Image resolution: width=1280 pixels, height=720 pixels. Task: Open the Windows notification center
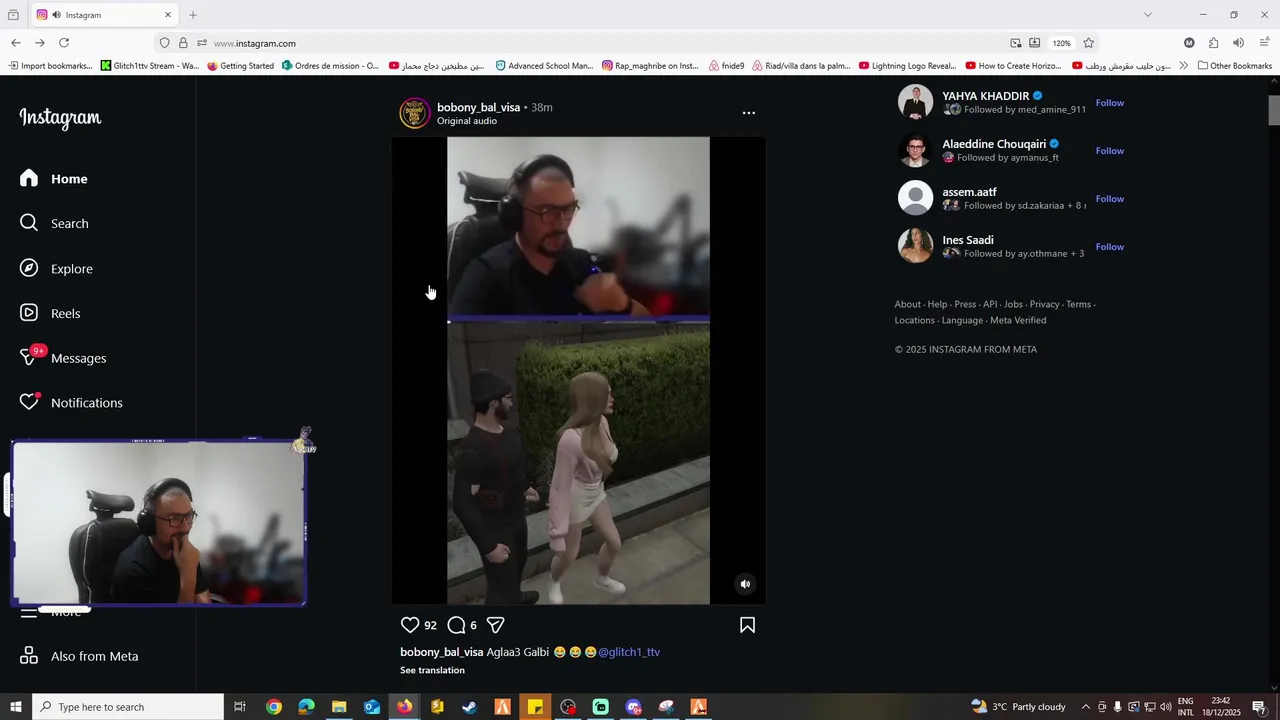1259,707
